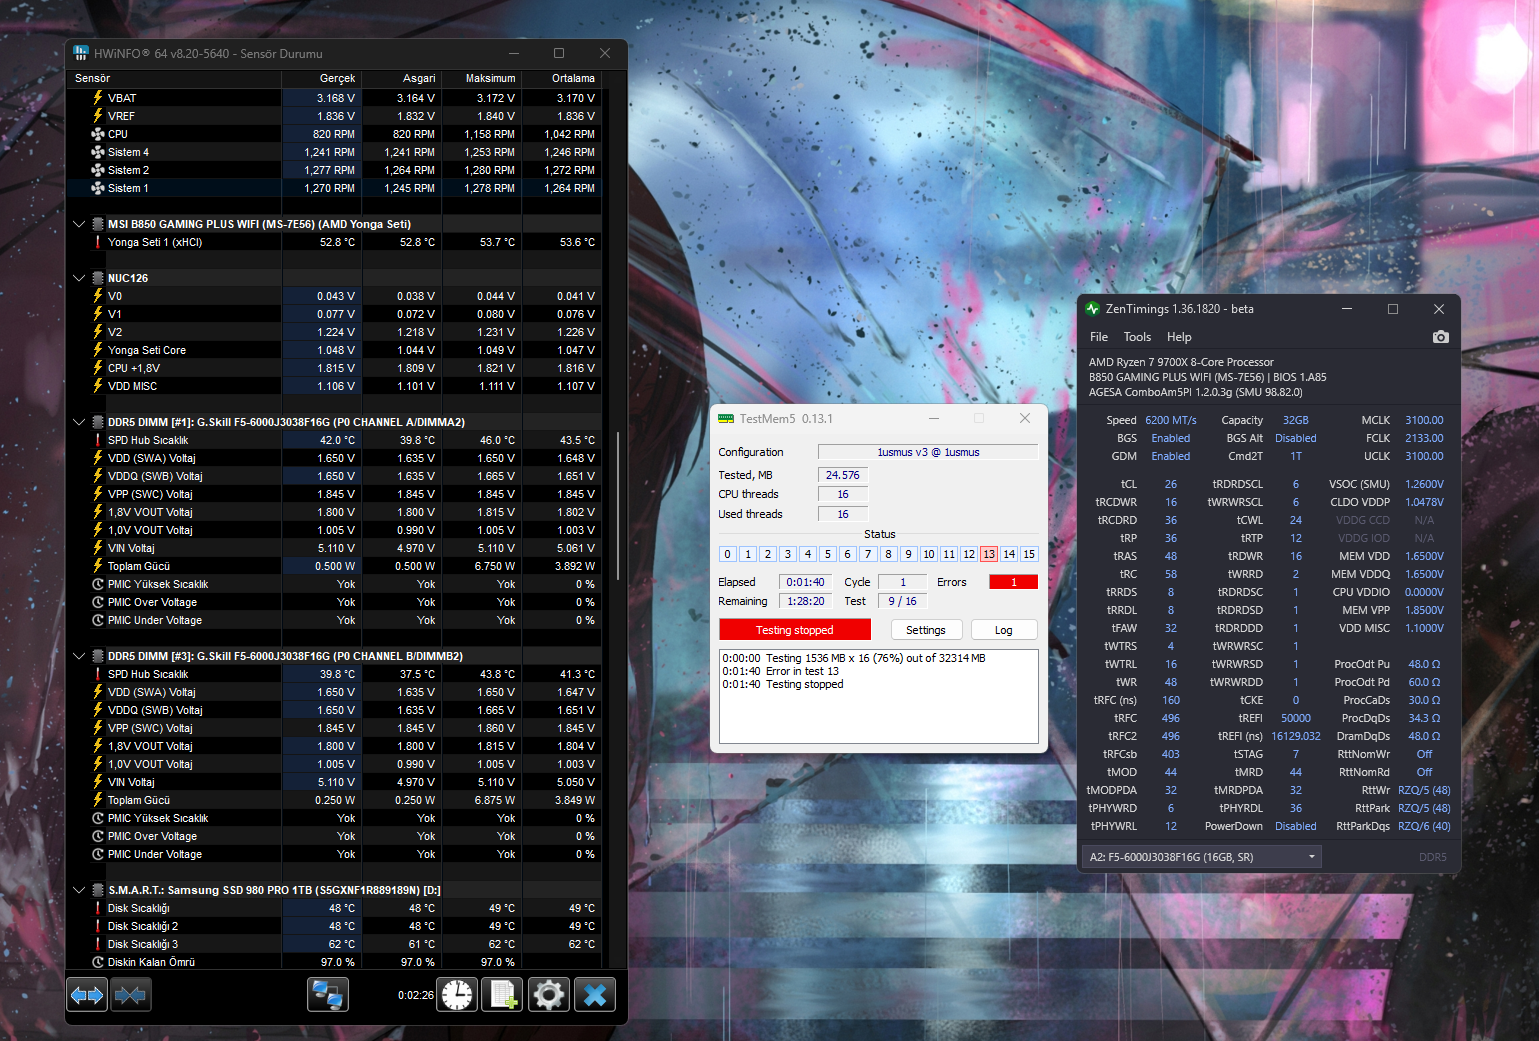Open the File menu in ZenTimings
Image resolution: width=1539 pixels, height=1041 pixels.
point(1099,337)
